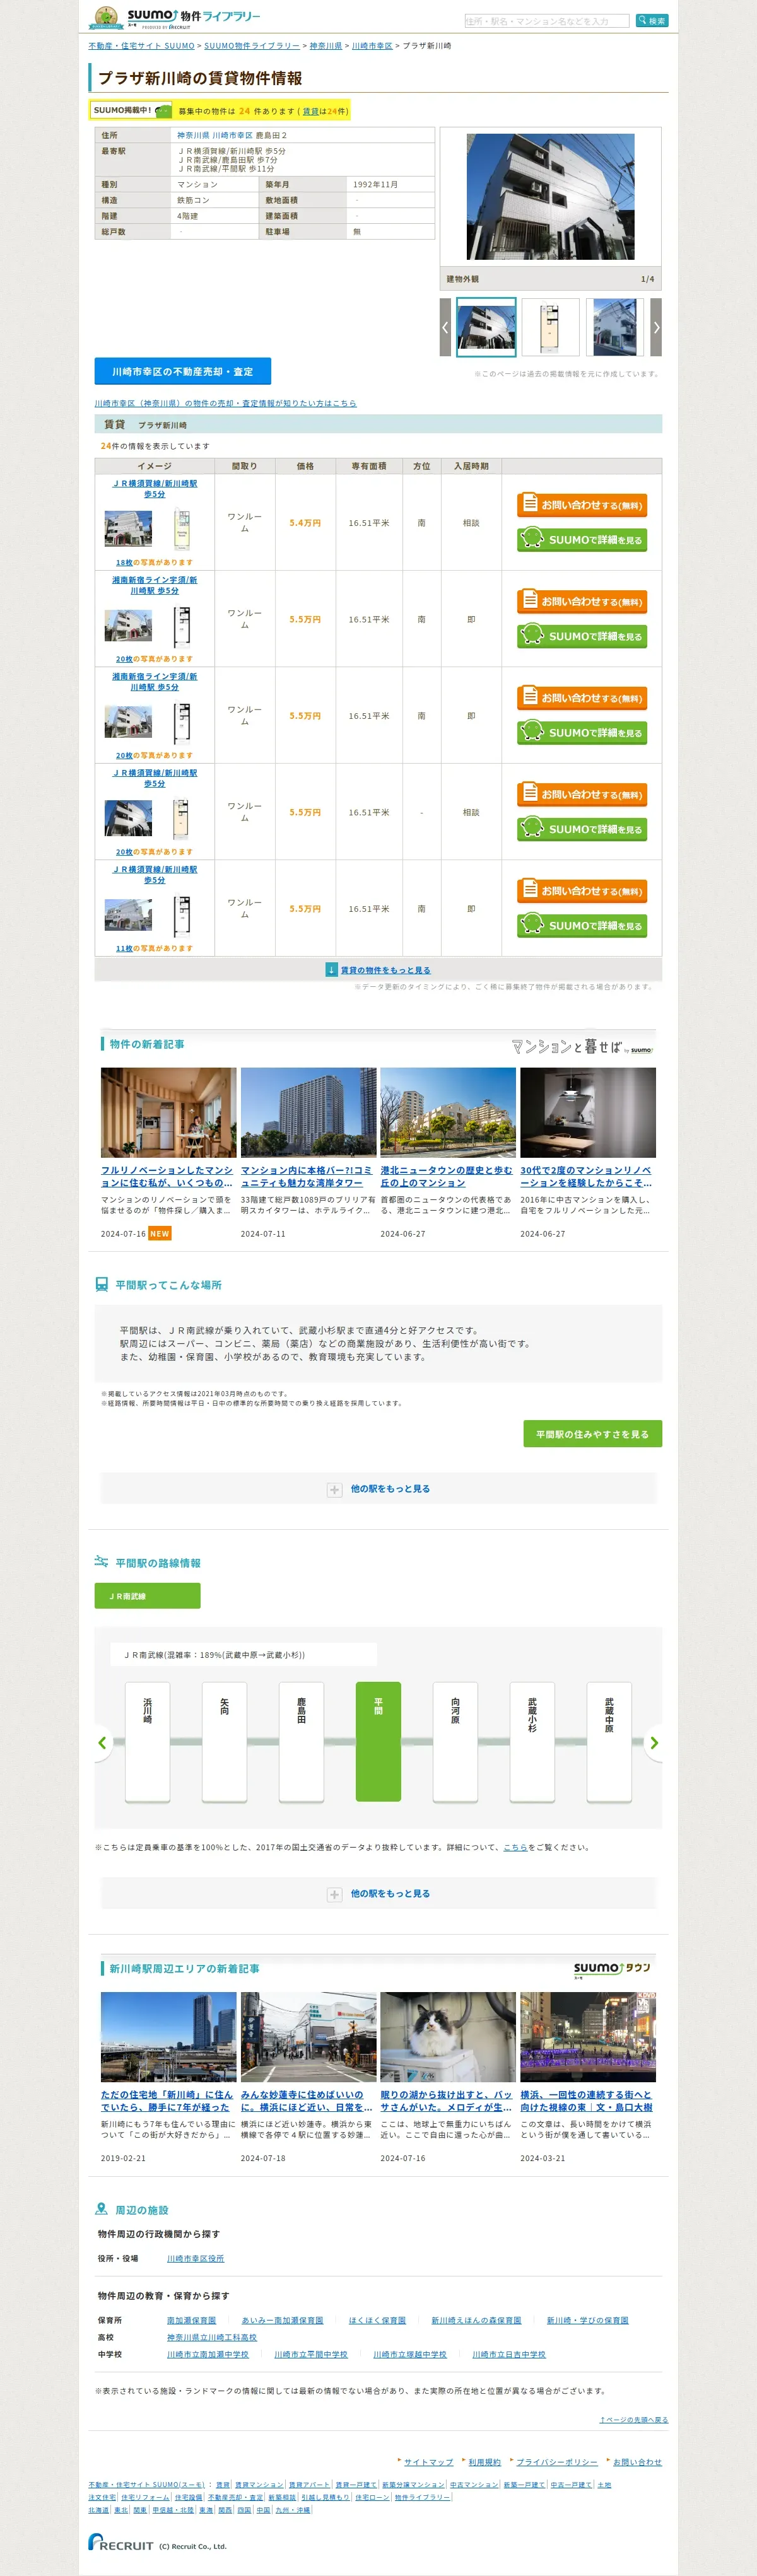Focus the address and station search field
Image resolution: width=757 pixels, height=2576 pixels.
(547, 21)
